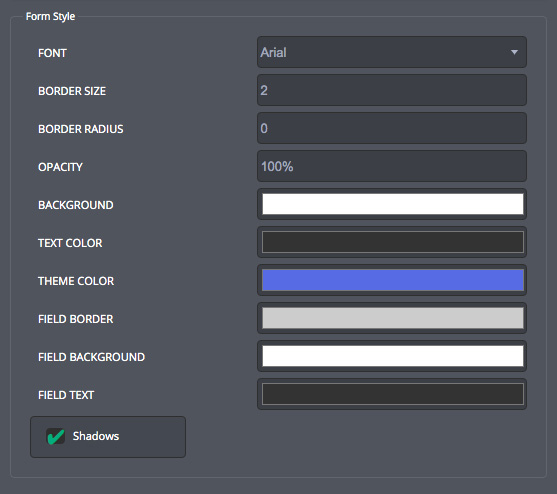Click the Font dropdown arrow
The width and height of the screenshot is (557, 494).
pos(514,52)
